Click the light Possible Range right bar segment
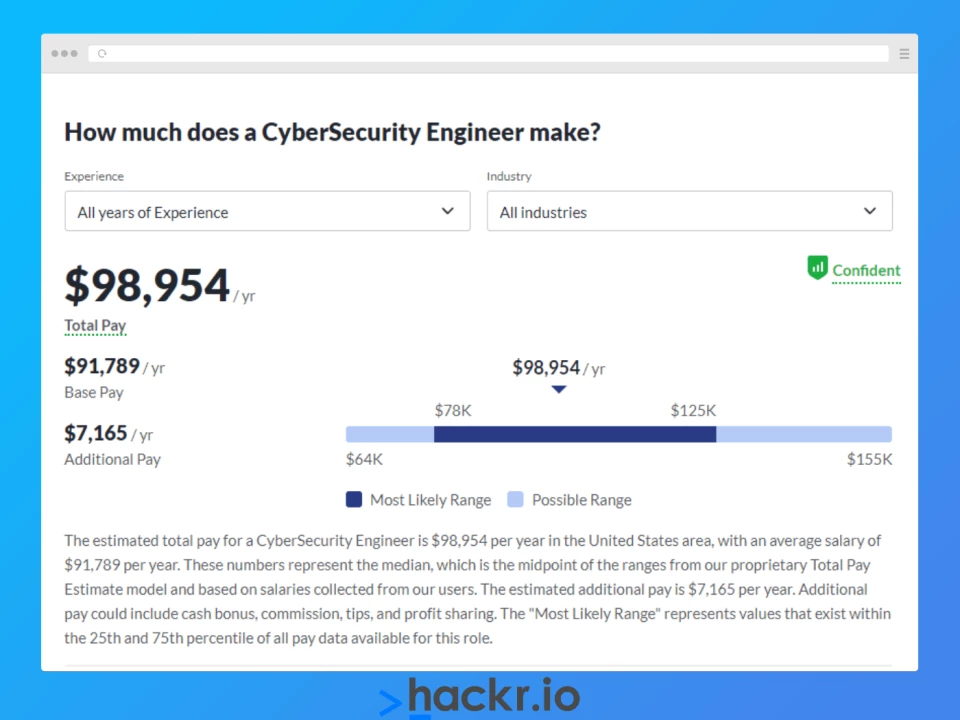 point(804,434)
